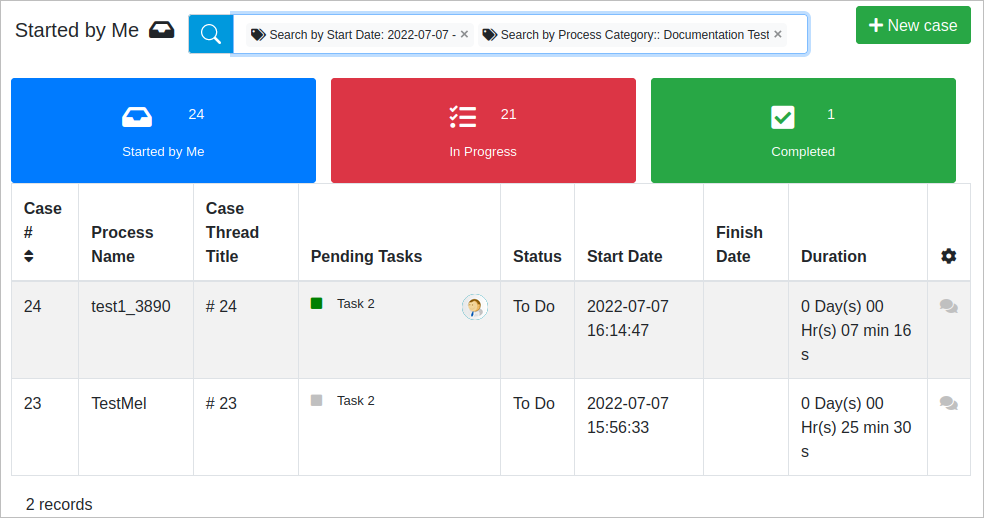
Task: Click gray status square for case 23
Action: 317,400
